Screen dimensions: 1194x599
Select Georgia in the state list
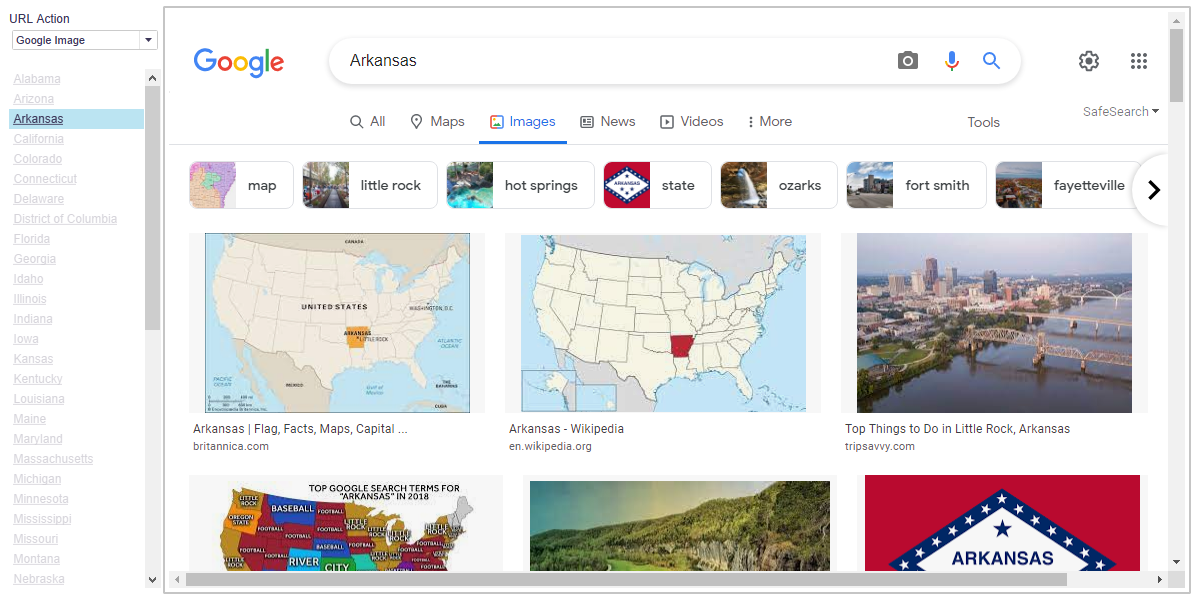tap(34, 259)
